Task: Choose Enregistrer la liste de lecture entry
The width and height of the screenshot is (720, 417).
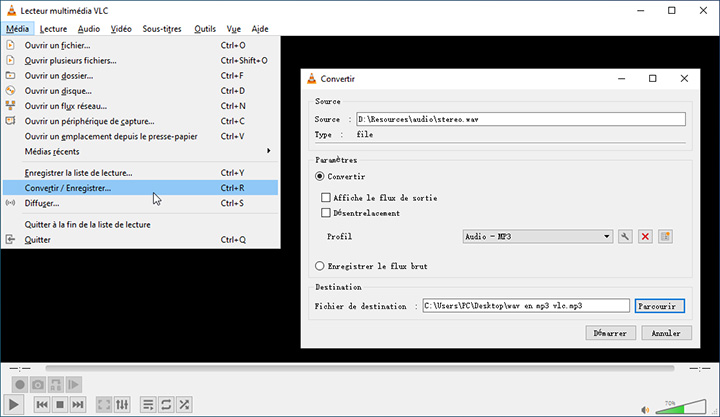Action: tap(140, 173)
